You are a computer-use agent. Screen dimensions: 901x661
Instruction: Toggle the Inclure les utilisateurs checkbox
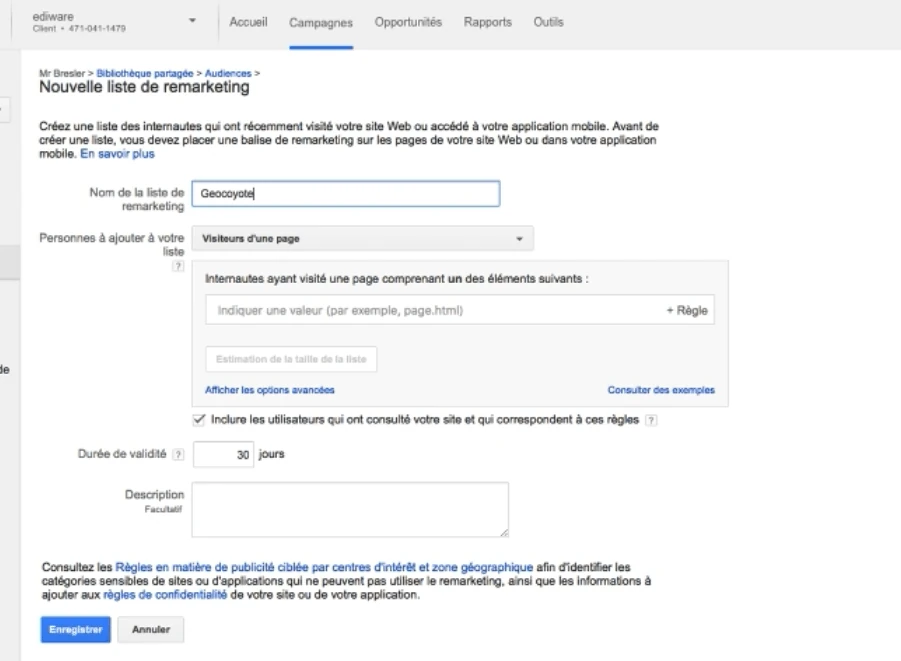(x=198, y=421)
